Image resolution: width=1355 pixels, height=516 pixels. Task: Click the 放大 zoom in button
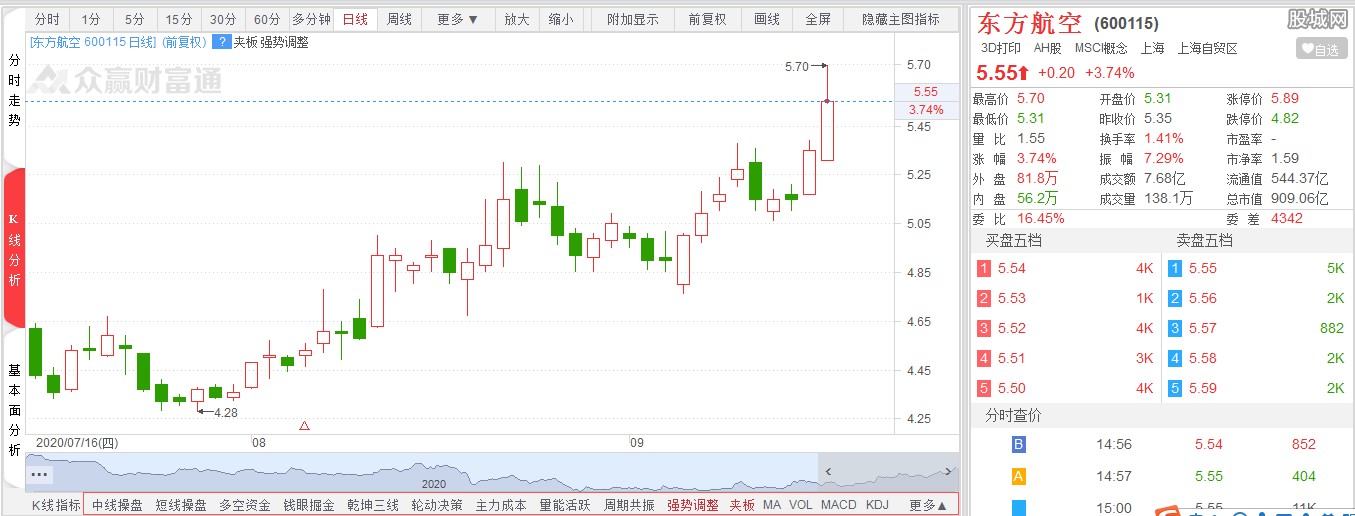(516, 19)
